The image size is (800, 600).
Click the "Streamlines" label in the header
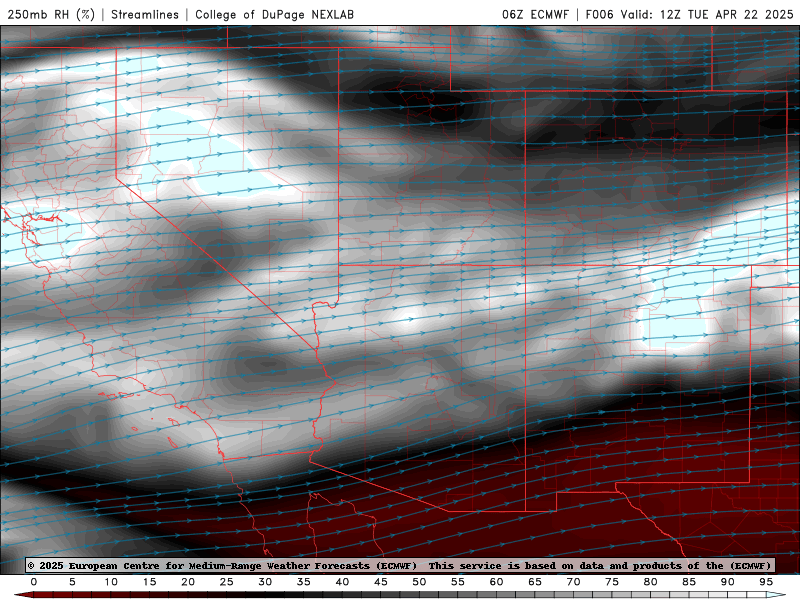point(145,14)
